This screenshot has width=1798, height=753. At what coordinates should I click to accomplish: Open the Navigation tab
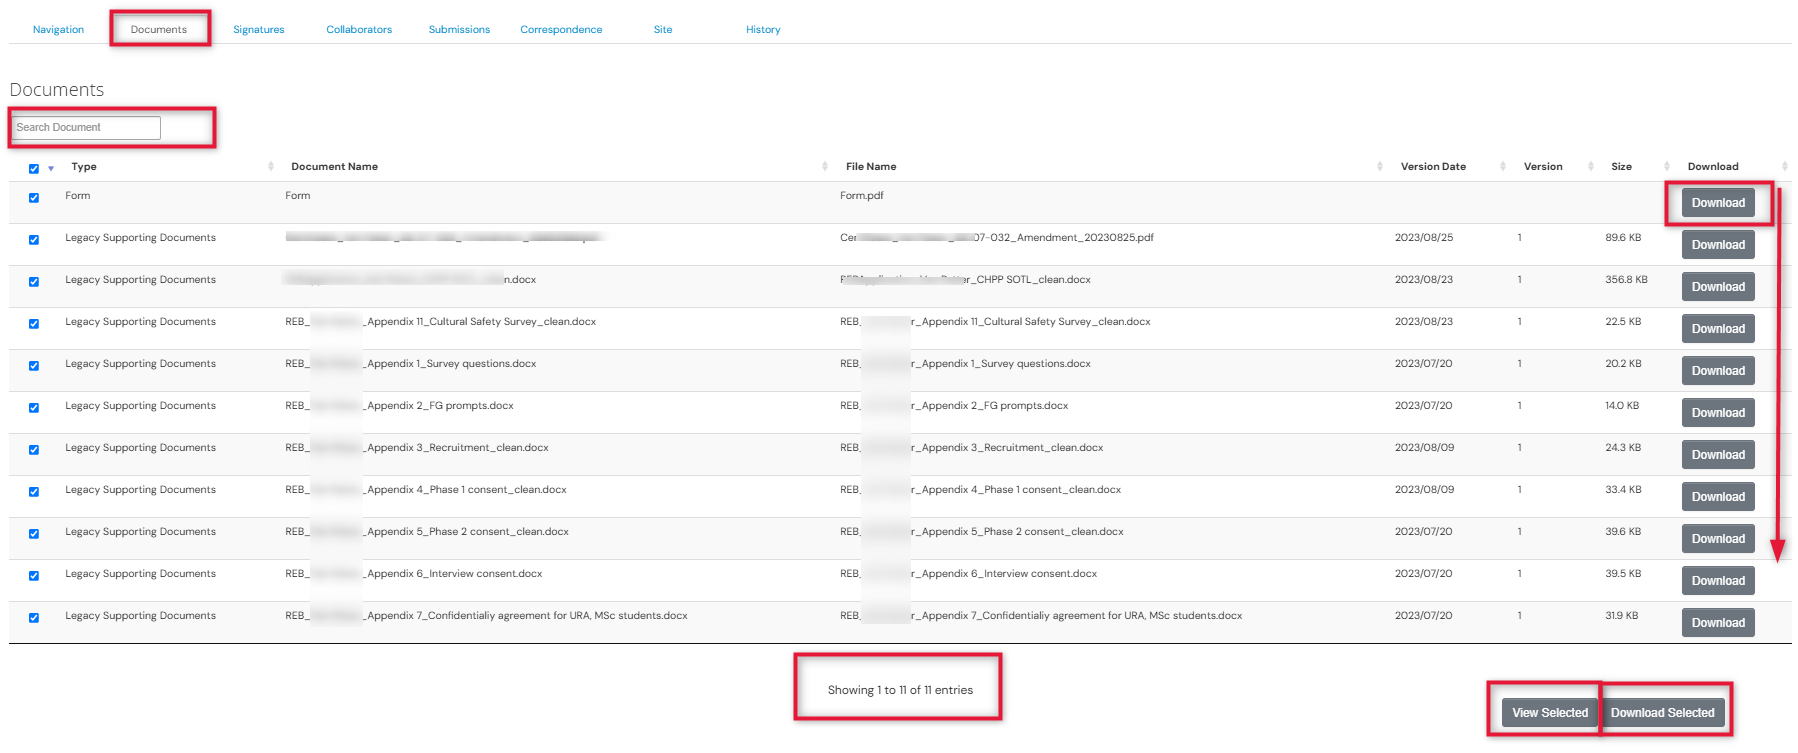[58, 30]
